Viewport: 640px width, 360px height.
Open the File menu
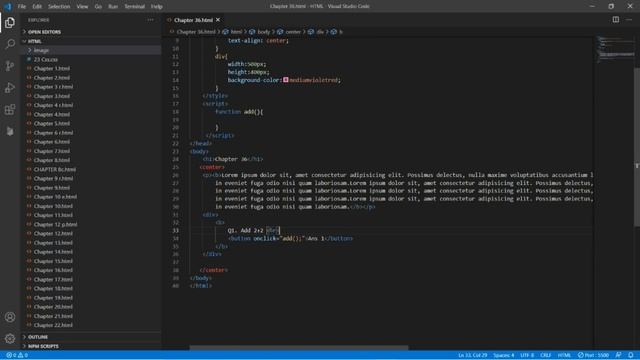pos(22,7)
